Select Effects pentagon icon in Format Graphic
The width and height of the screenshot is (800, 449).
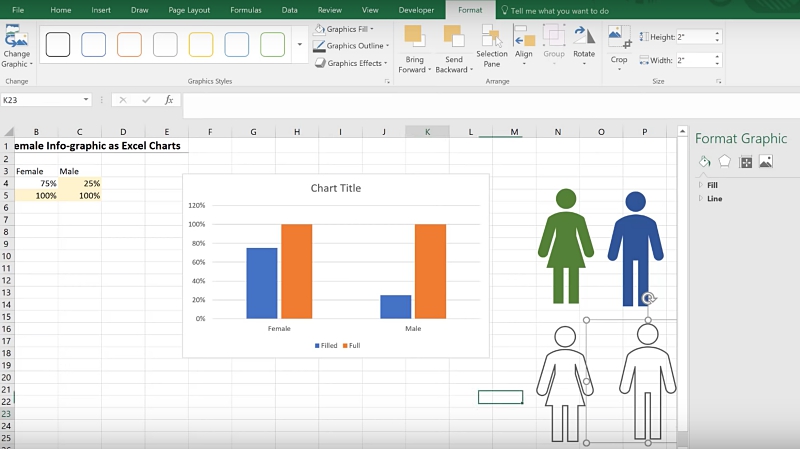click(724, 162)
